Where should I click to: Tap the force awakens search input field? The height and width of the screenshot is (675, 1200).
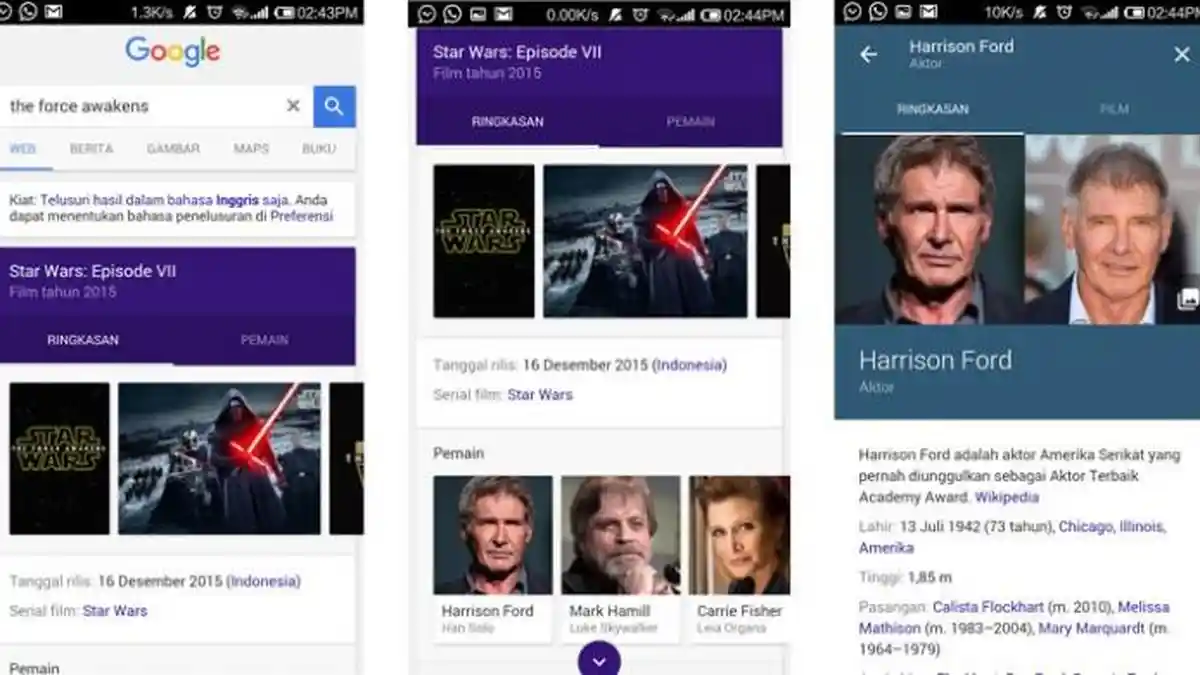(140, 106)
